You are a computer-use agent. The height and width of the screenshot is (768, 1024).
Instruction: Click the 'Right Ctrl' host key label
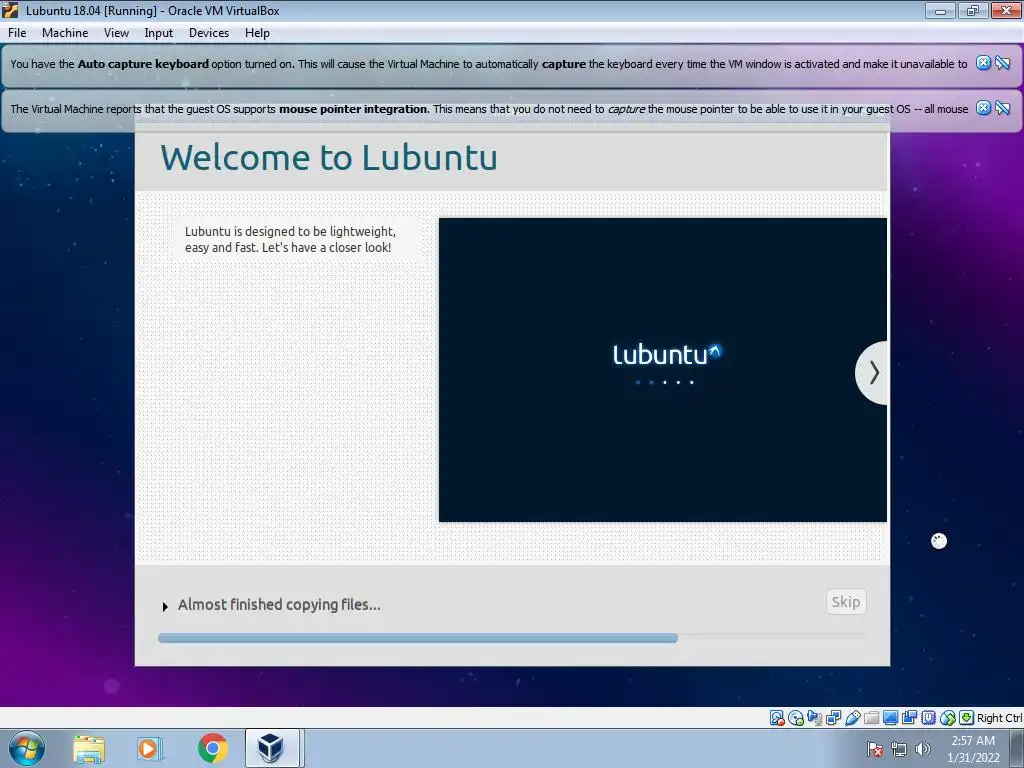[999, 718]
